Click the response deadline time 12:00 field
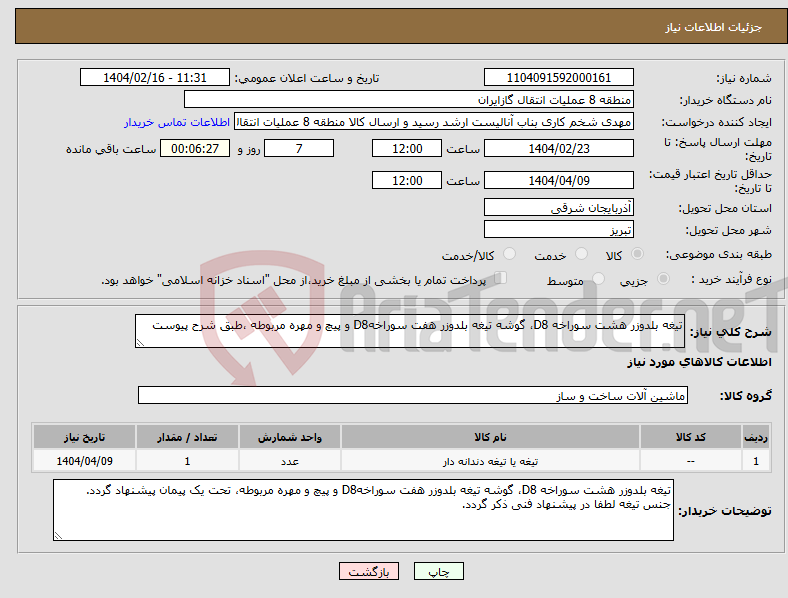The width and height of the screenshot is (788, 598). [x=407, y=148]
